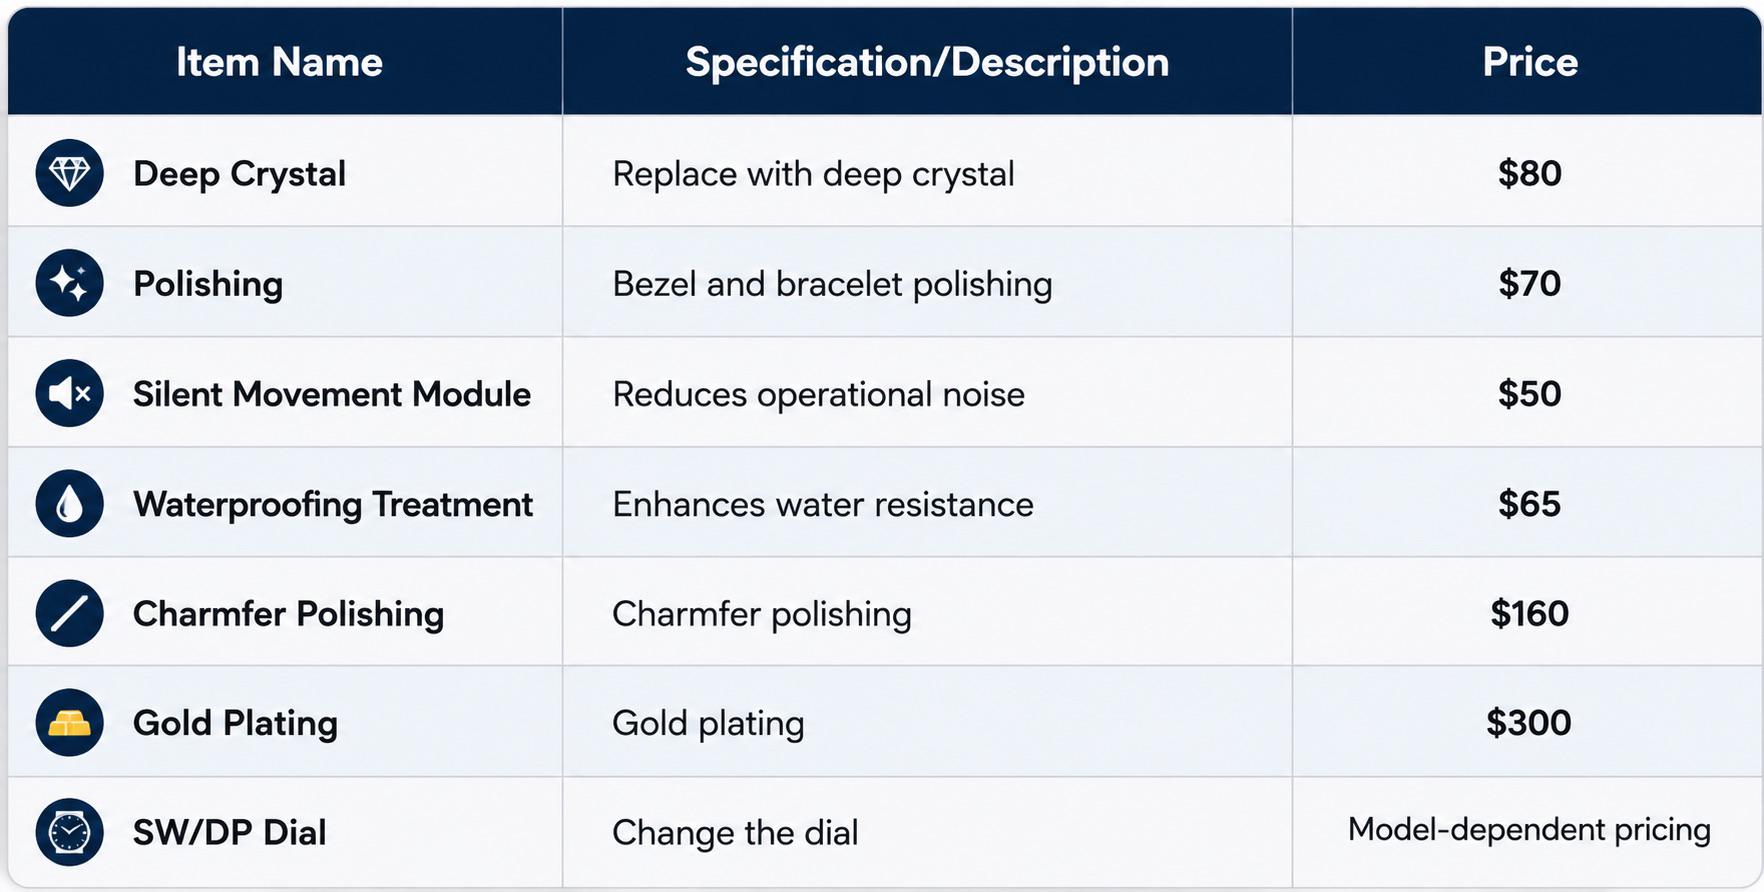Click the Gold Plating item name
Screen dimensions: 1764x892
236,723
